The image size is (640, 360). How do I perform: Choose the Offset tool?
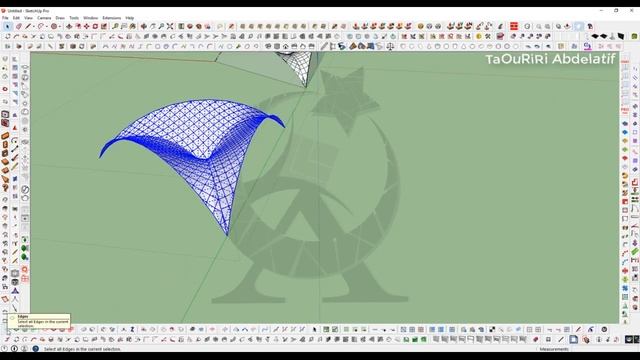pos(78,27)
